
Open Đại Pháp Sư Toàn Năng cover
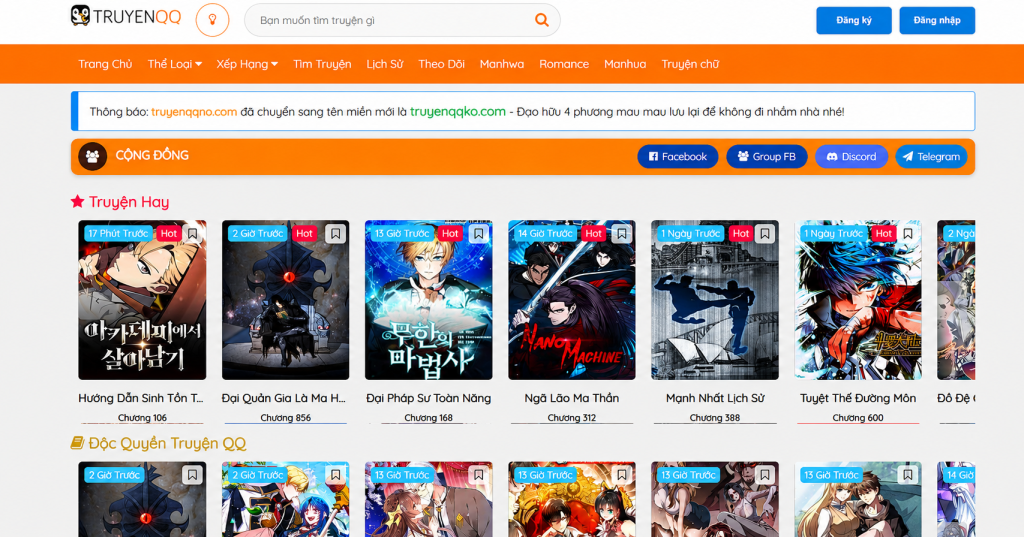coord(428,300)
